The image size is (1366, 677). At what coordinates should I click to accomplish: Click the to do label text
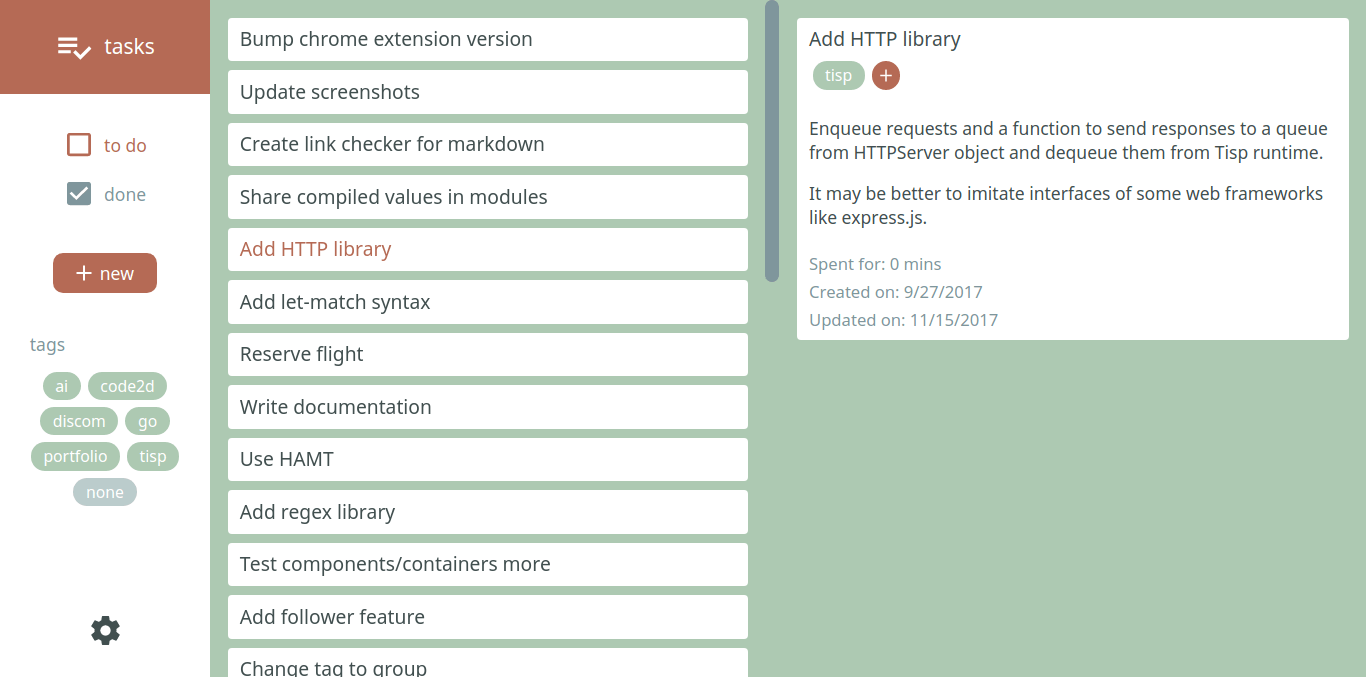(125, 146)
